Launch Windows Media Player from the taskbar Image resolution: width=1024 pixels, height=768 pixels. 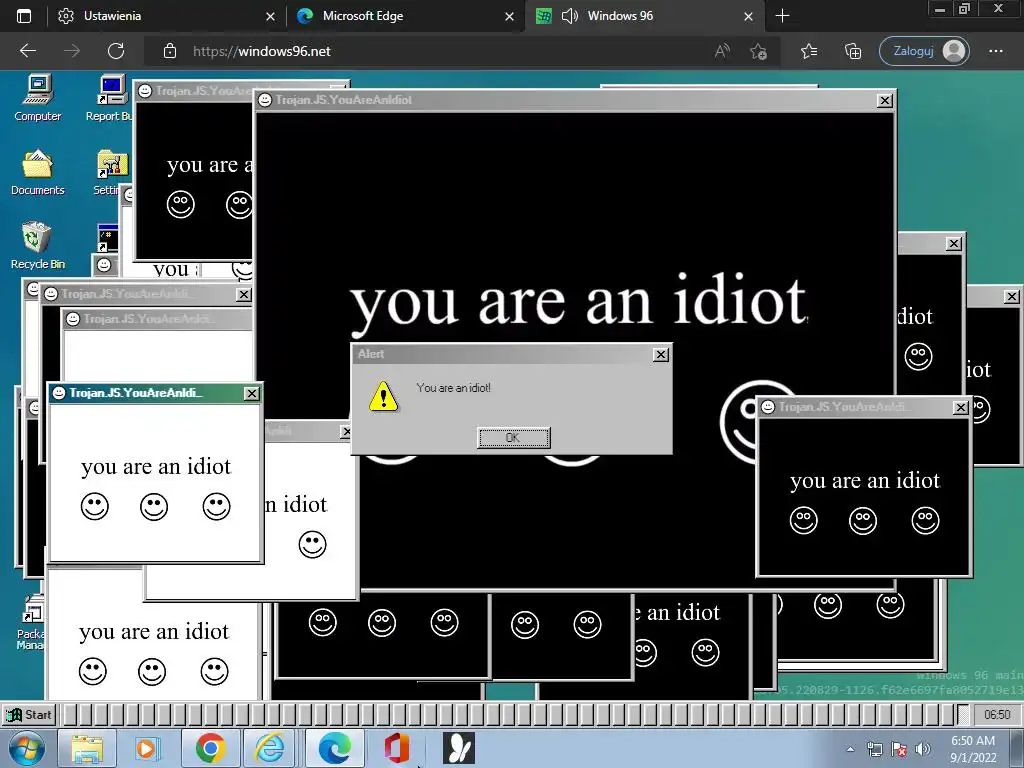[x=146, y=748]
